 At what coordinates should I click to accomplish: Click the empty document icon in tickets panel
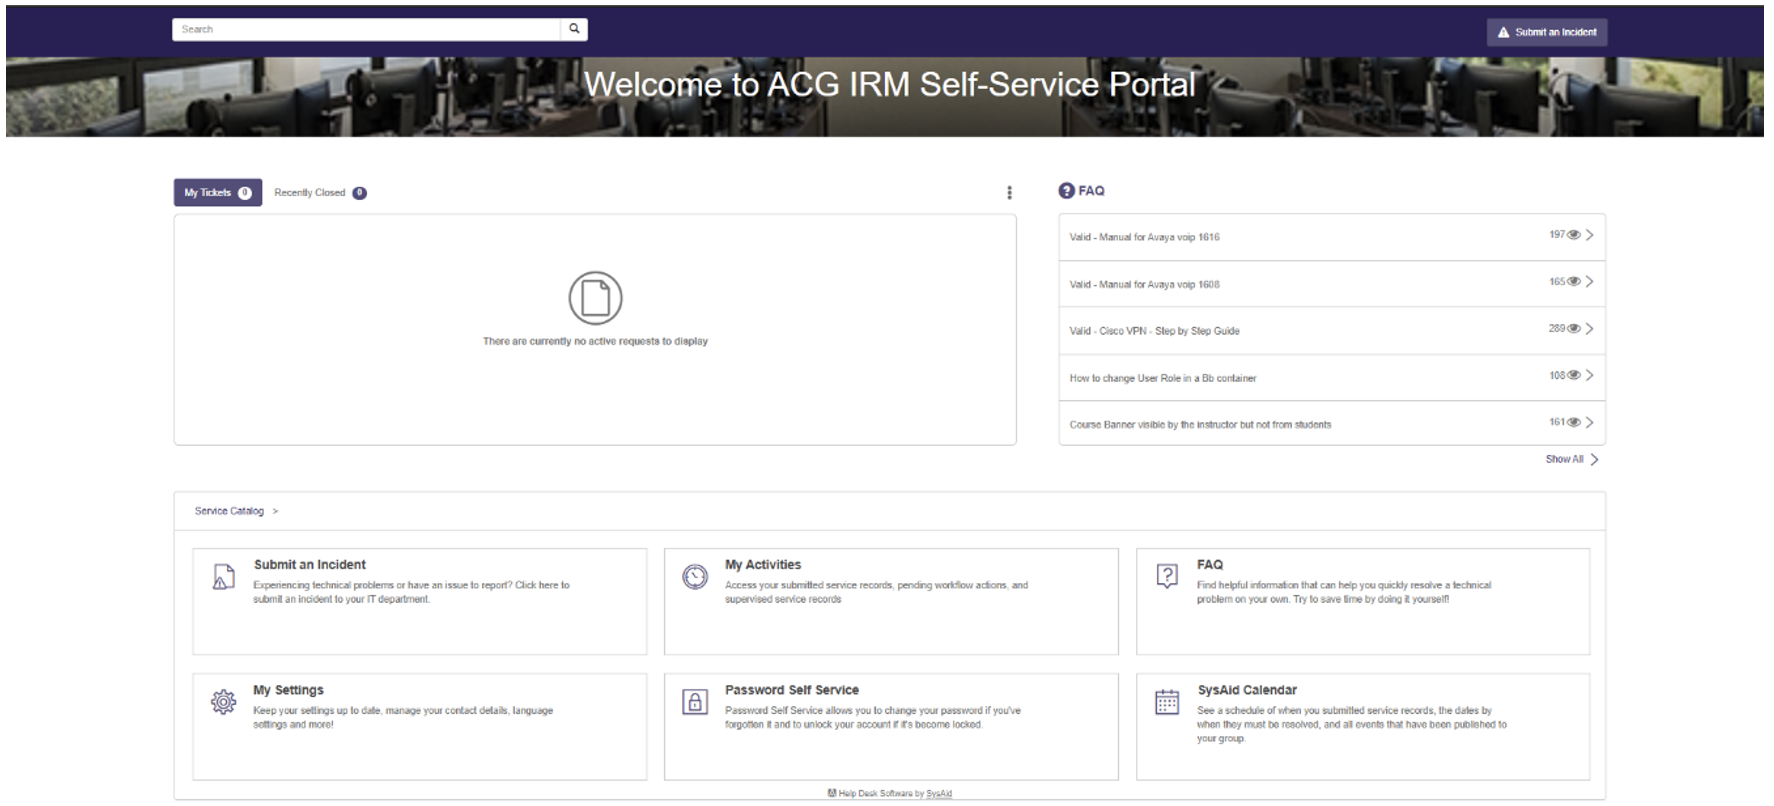tap(595, 298)
